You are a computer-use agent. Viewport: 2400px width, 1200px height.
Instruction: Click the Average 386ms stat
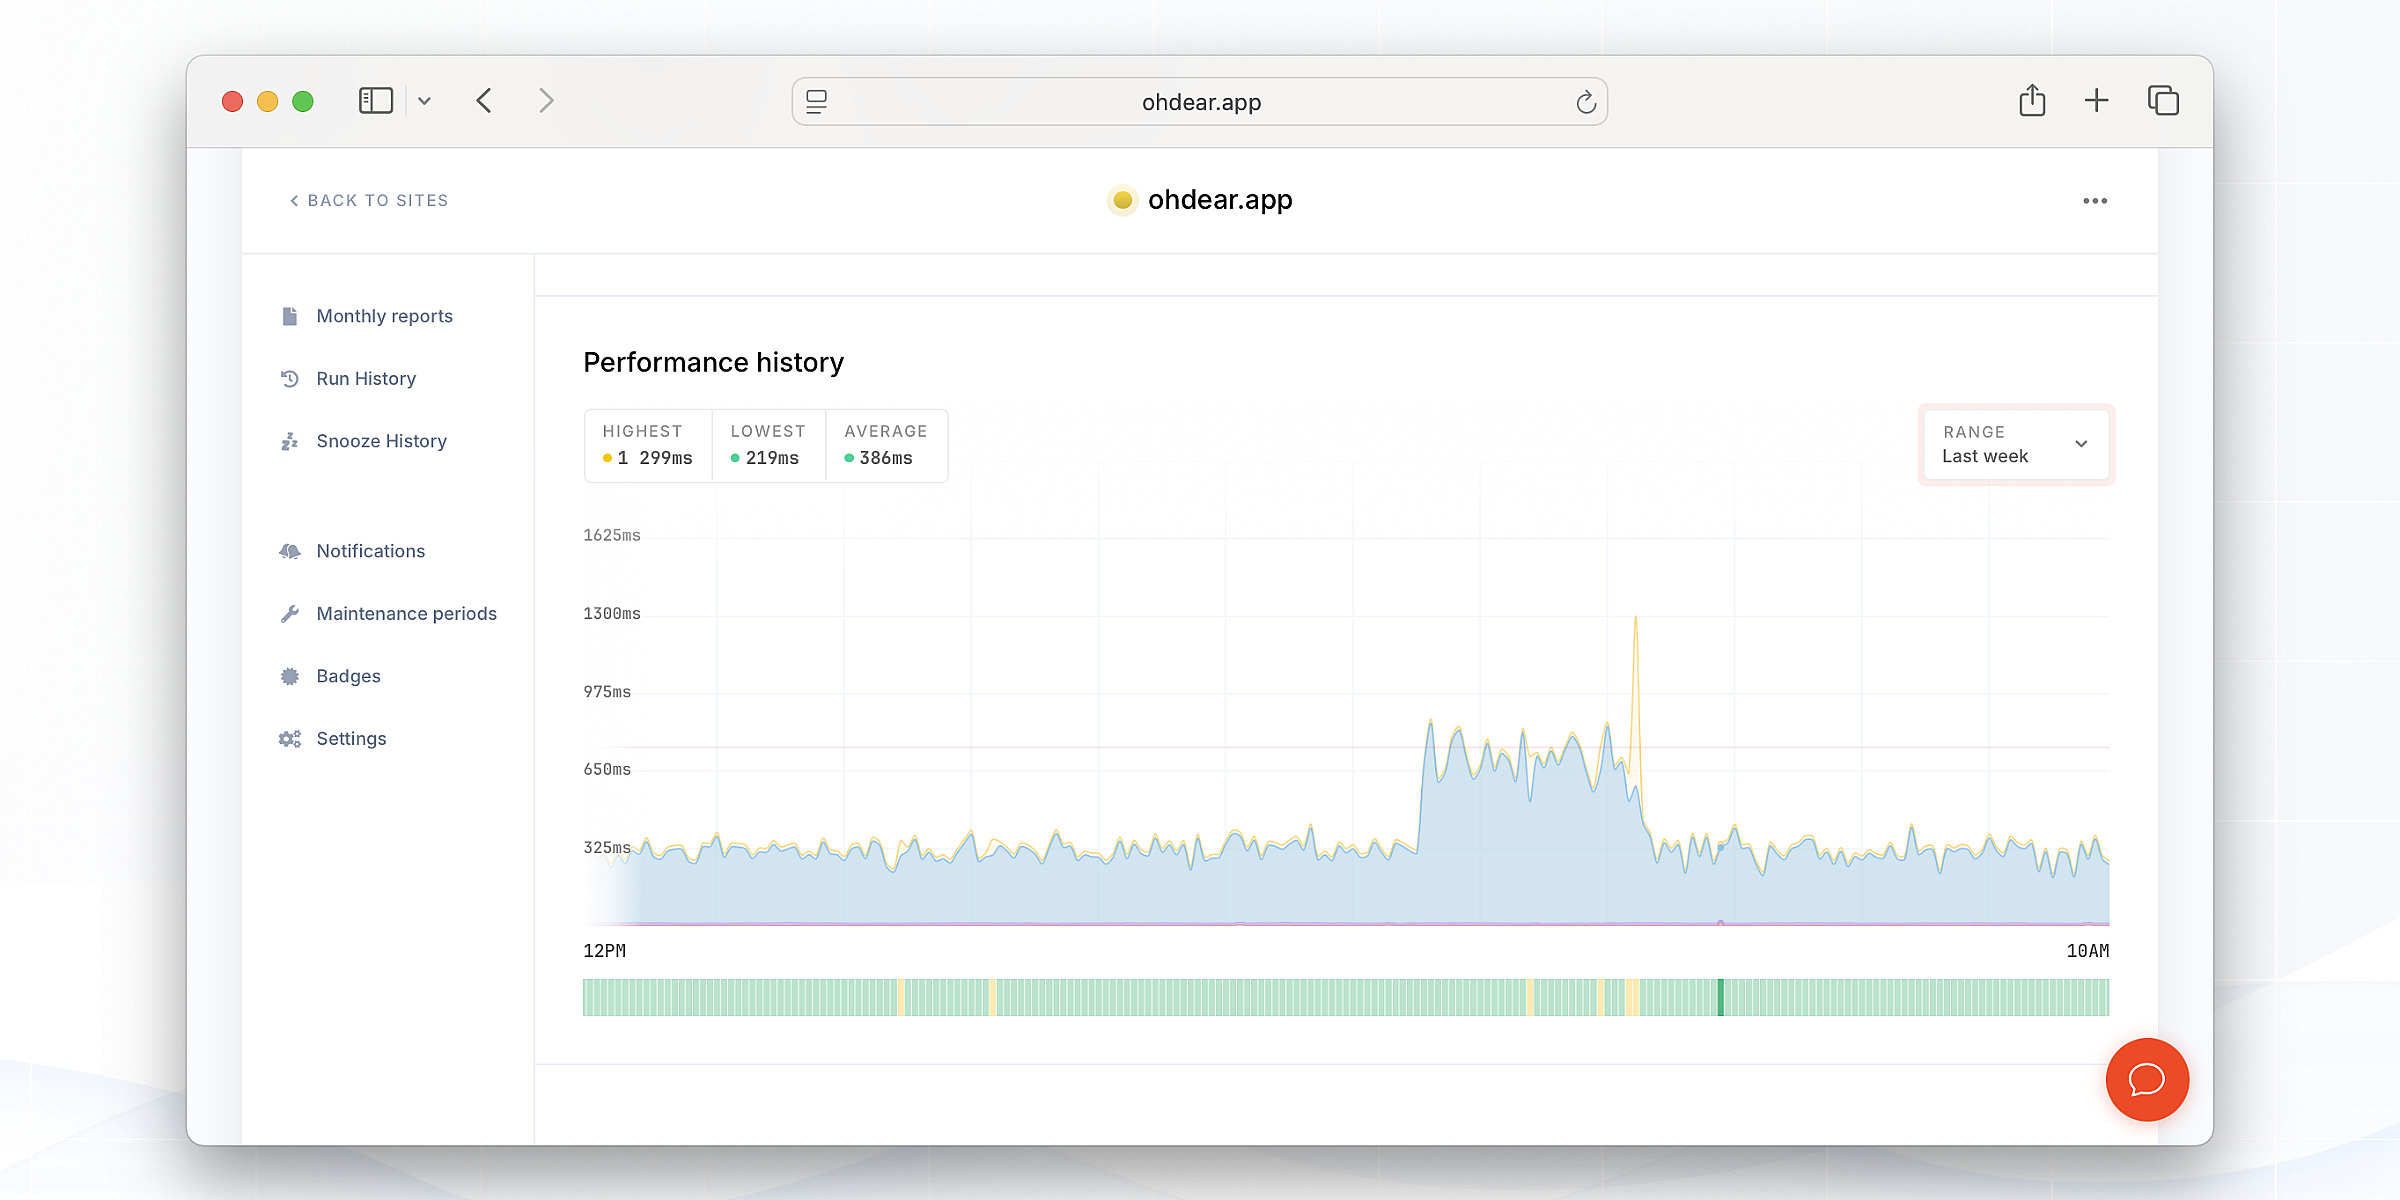[886, 446]
